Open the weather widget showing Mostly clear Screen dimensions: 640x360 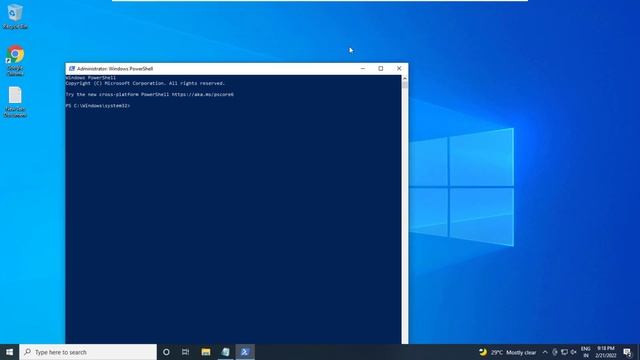pyautogui.click(x=507, y=352)
